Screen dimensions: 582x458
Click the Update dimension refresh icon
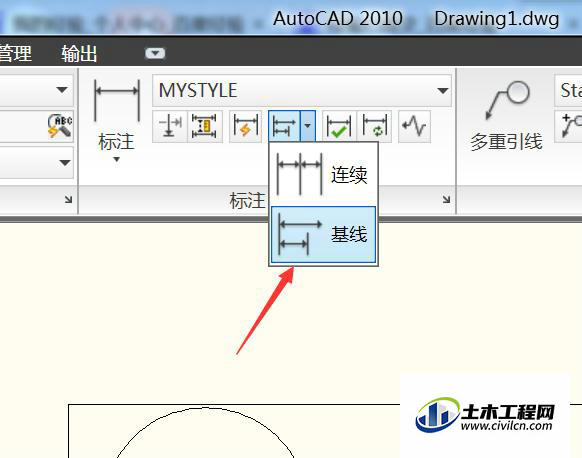[375, 126]
